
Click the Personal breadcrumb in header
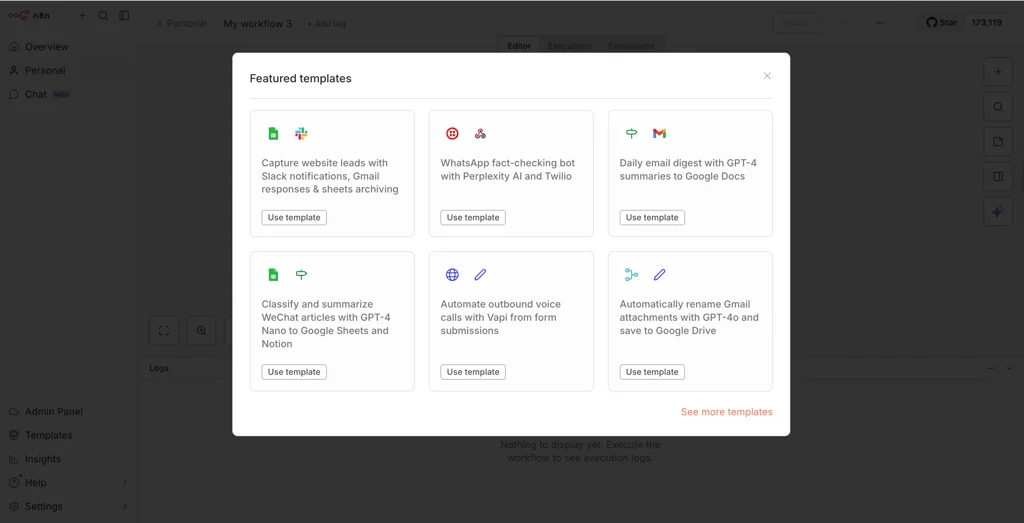click(182, 24)
